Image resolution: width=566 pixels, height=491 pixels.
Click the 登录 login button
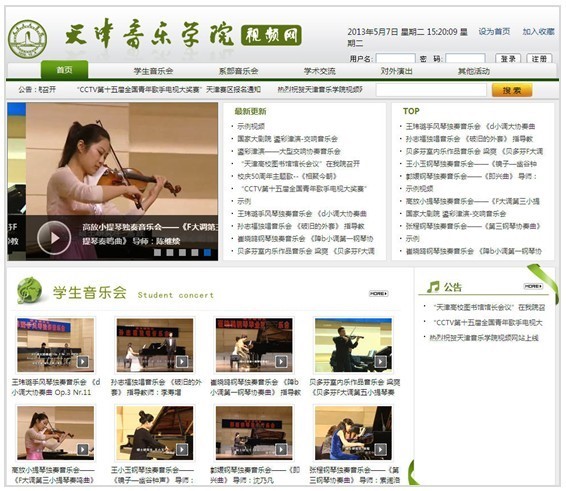508,58
